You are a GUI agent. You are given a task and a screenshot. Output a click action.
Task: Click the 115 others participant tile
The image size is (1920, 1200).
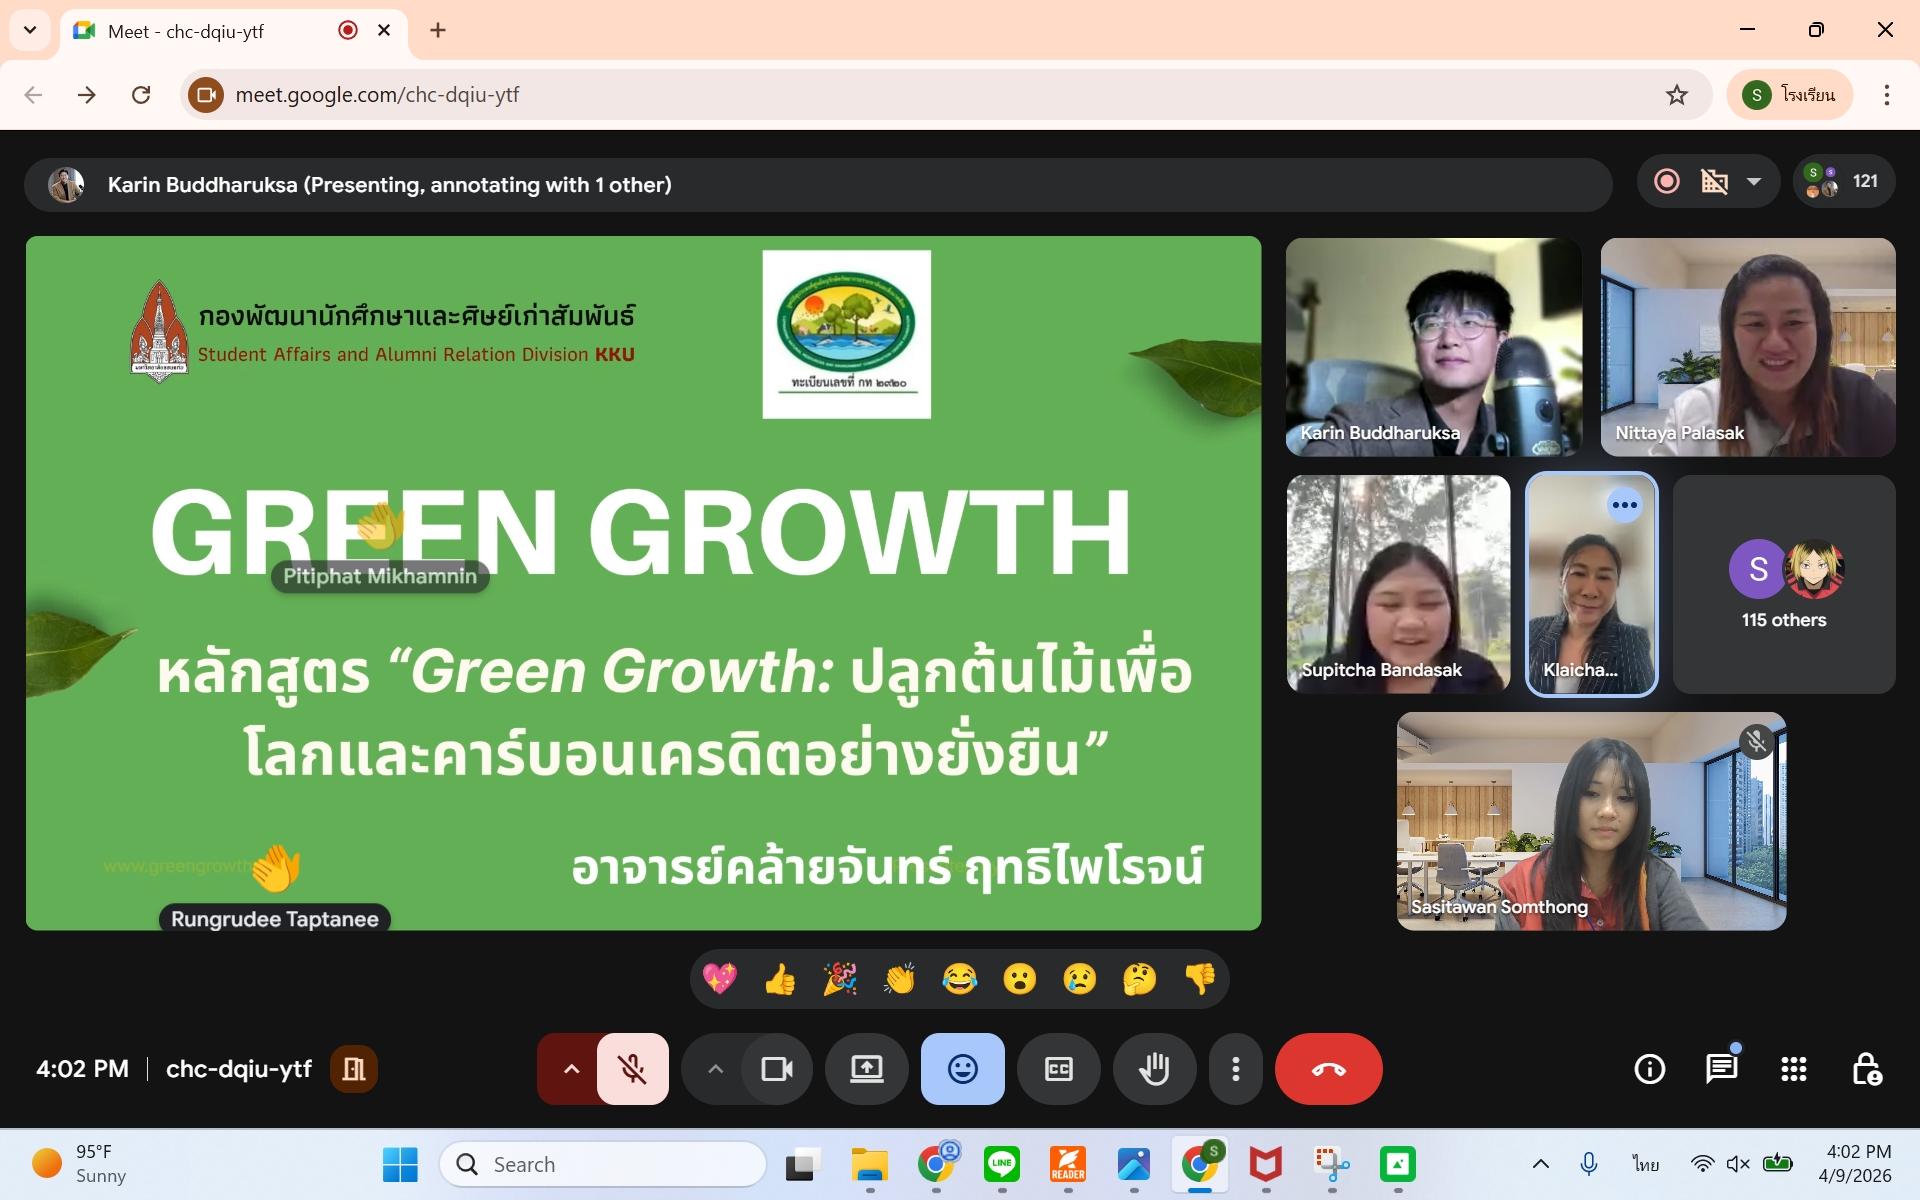click(1783, 585)
